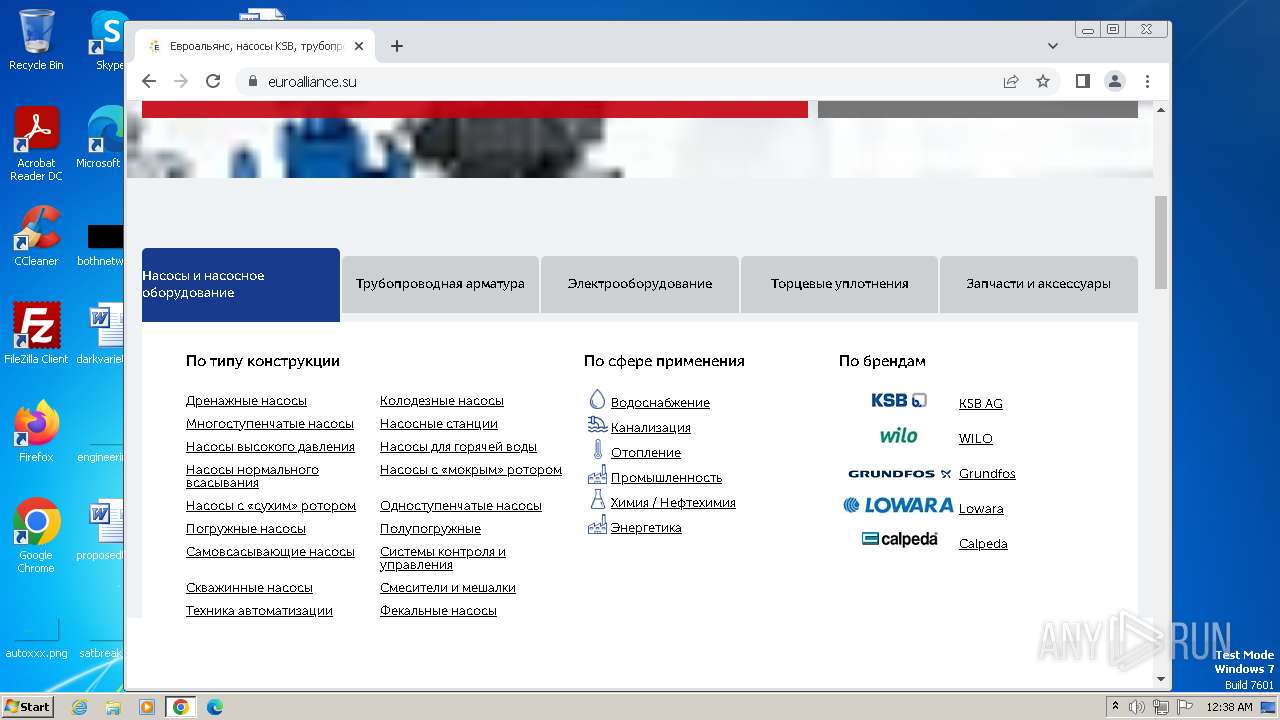Open Microsoft Edge taskbar icon
The height and width of the screenshot is (720, 1280).
click(x=214, y=707)
